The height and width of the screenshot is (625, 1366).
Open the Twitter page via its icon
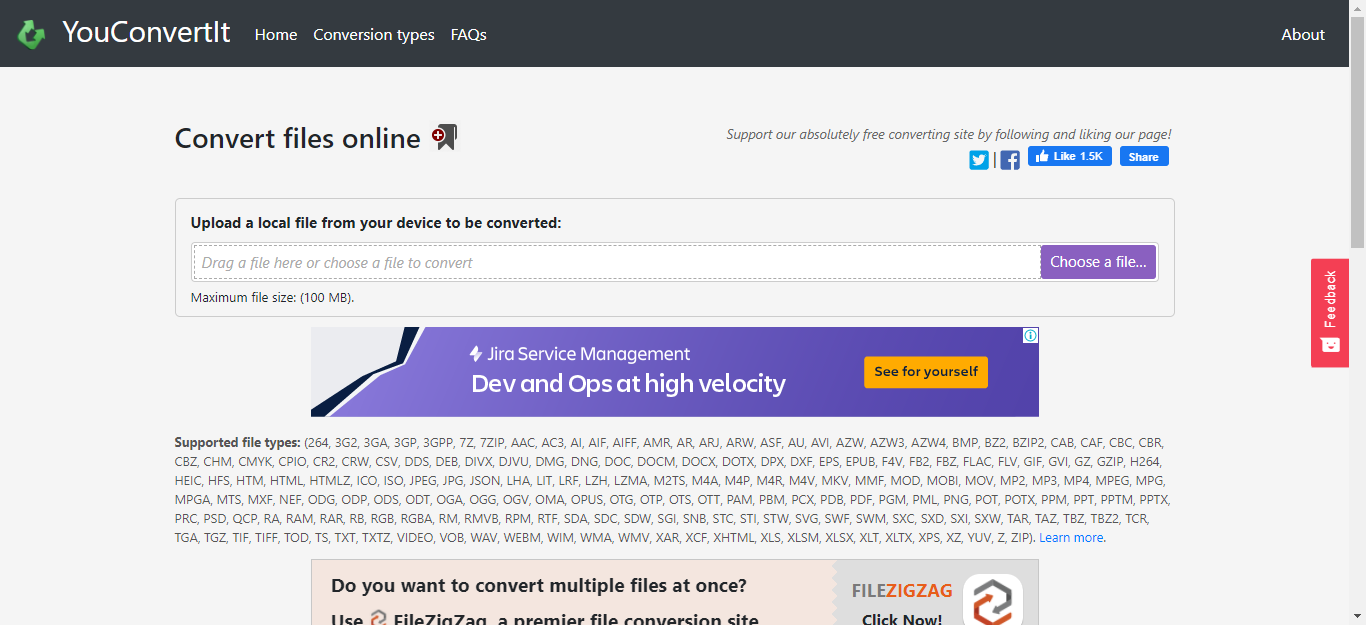pyautogui.click(x=979, y=160)
